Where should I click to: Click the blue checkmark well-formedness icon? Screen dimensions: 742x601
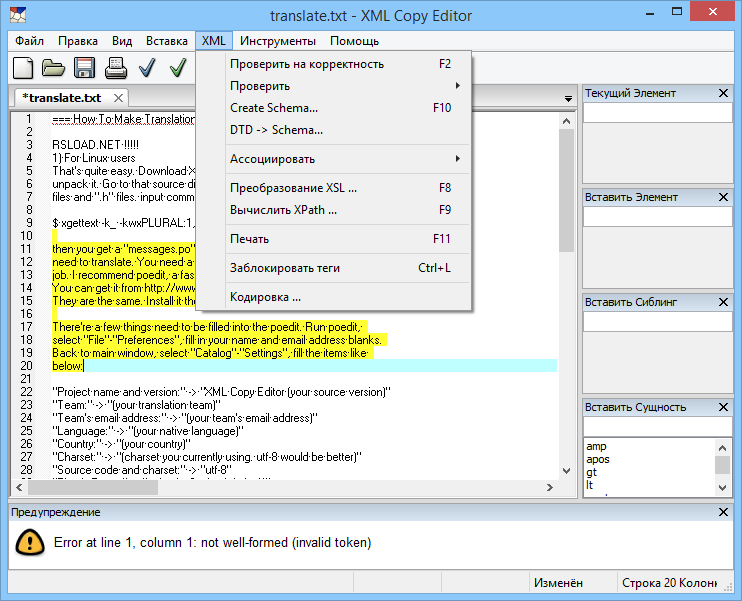(x=147, y=68)
